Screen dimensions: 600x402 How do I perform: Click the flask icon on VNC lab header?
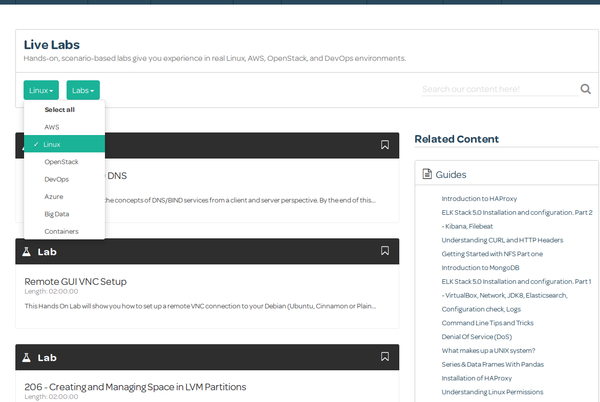pyautogui.click(x=27, y=251)
